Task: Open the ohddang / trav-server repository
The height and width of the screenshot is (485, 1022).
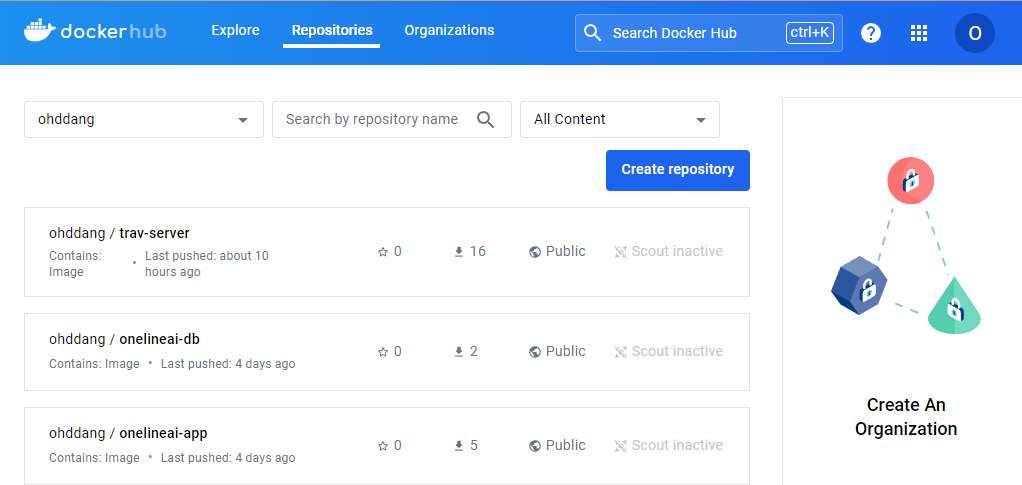Action: pyautogui.click(x=119, y=233)
